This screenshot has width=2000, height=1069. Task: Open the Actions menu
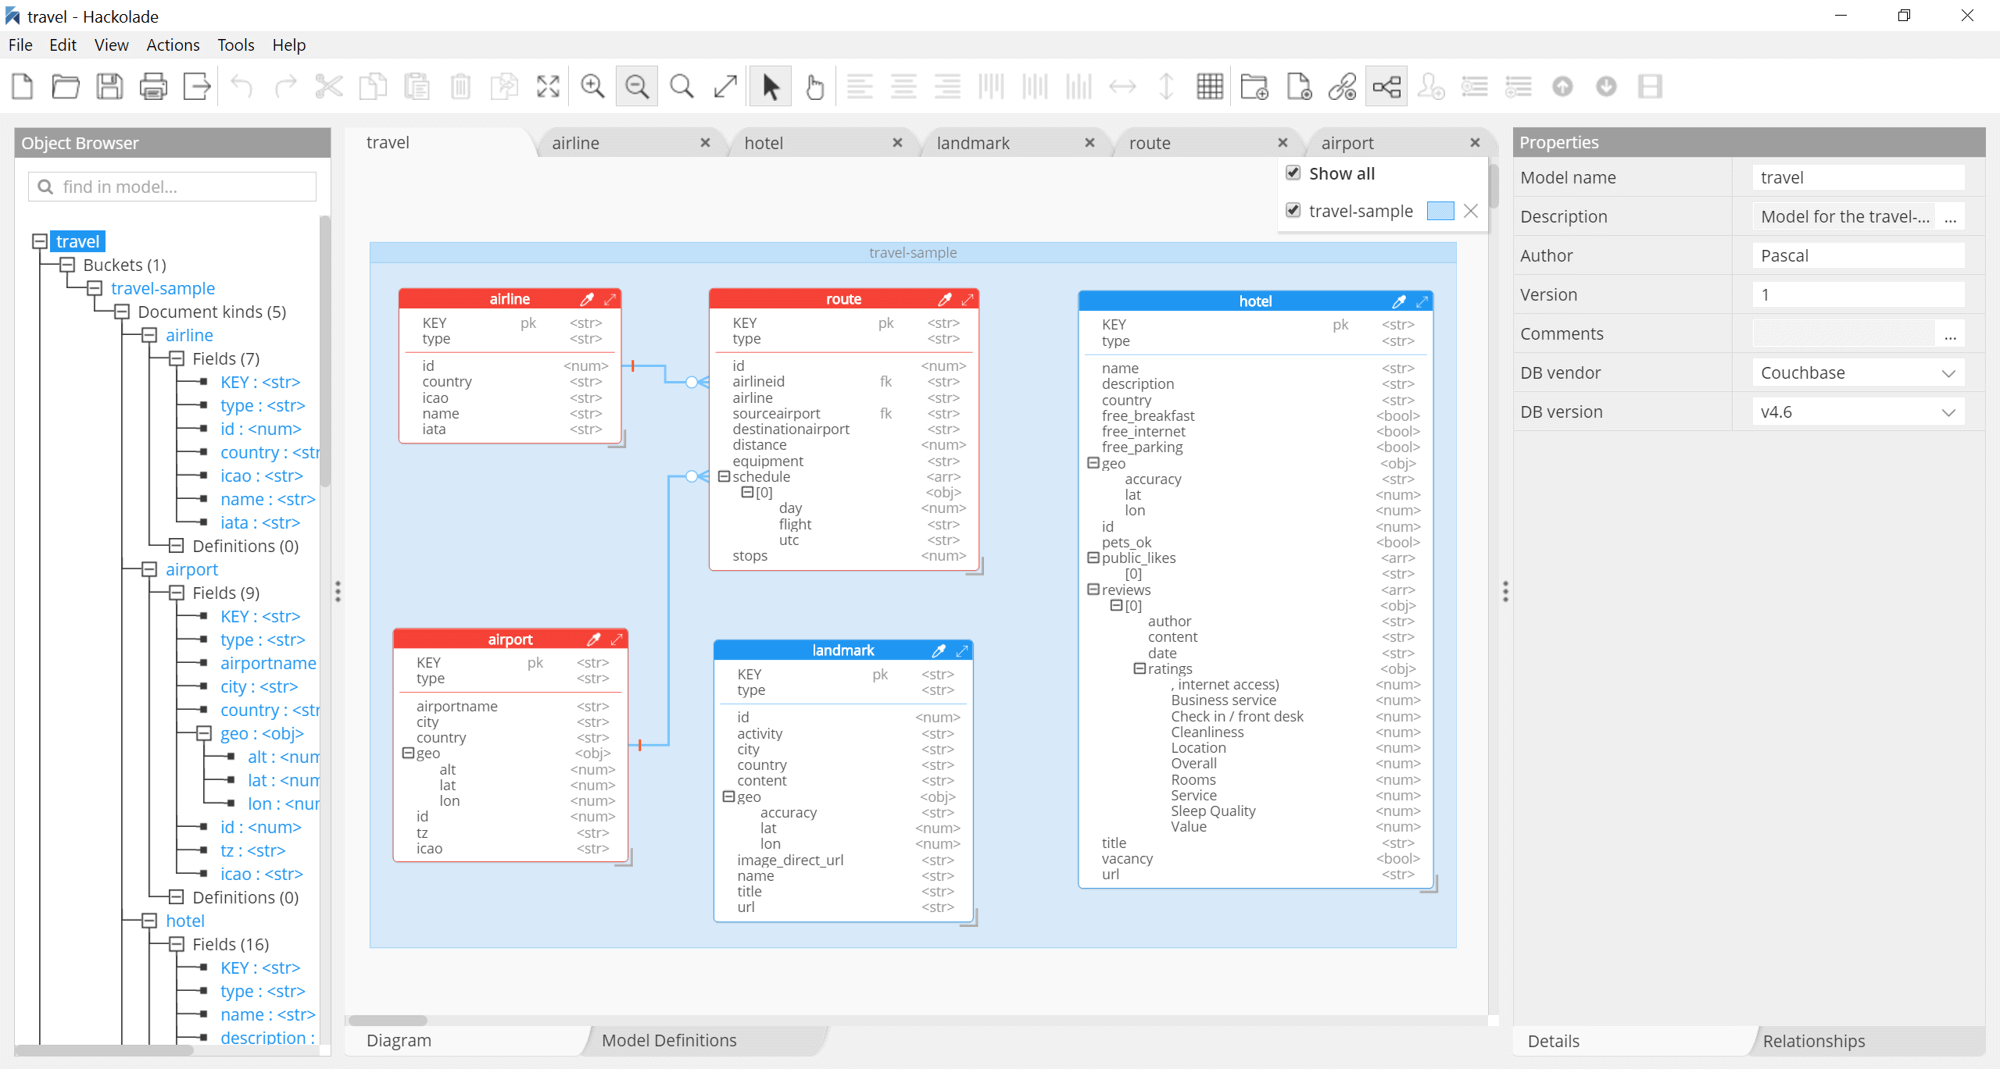pos(173,45)
